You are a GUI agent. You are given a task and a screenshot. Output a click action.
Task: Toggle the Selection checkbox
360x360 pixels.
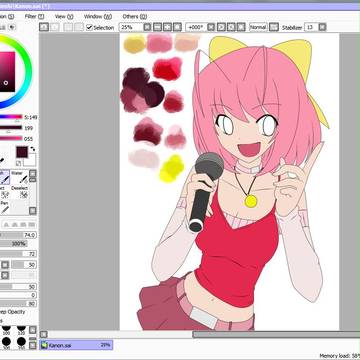pyautogui.click(x=89, y=27)
